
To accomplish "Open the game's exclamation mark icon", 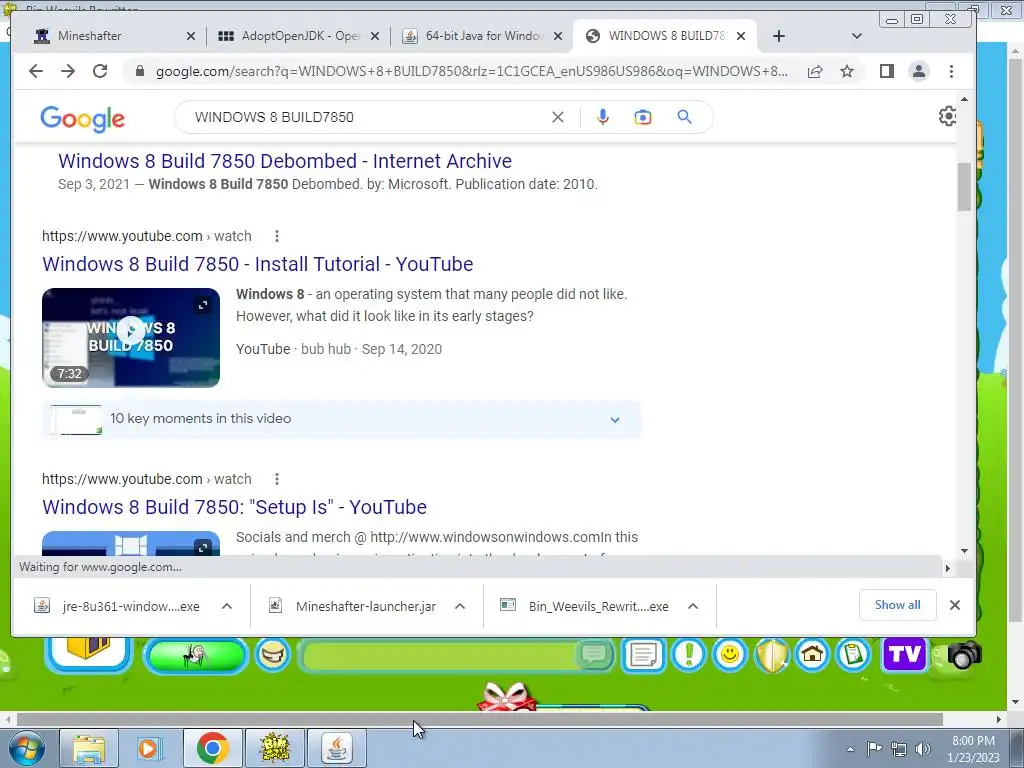I will tap(688, 654).
